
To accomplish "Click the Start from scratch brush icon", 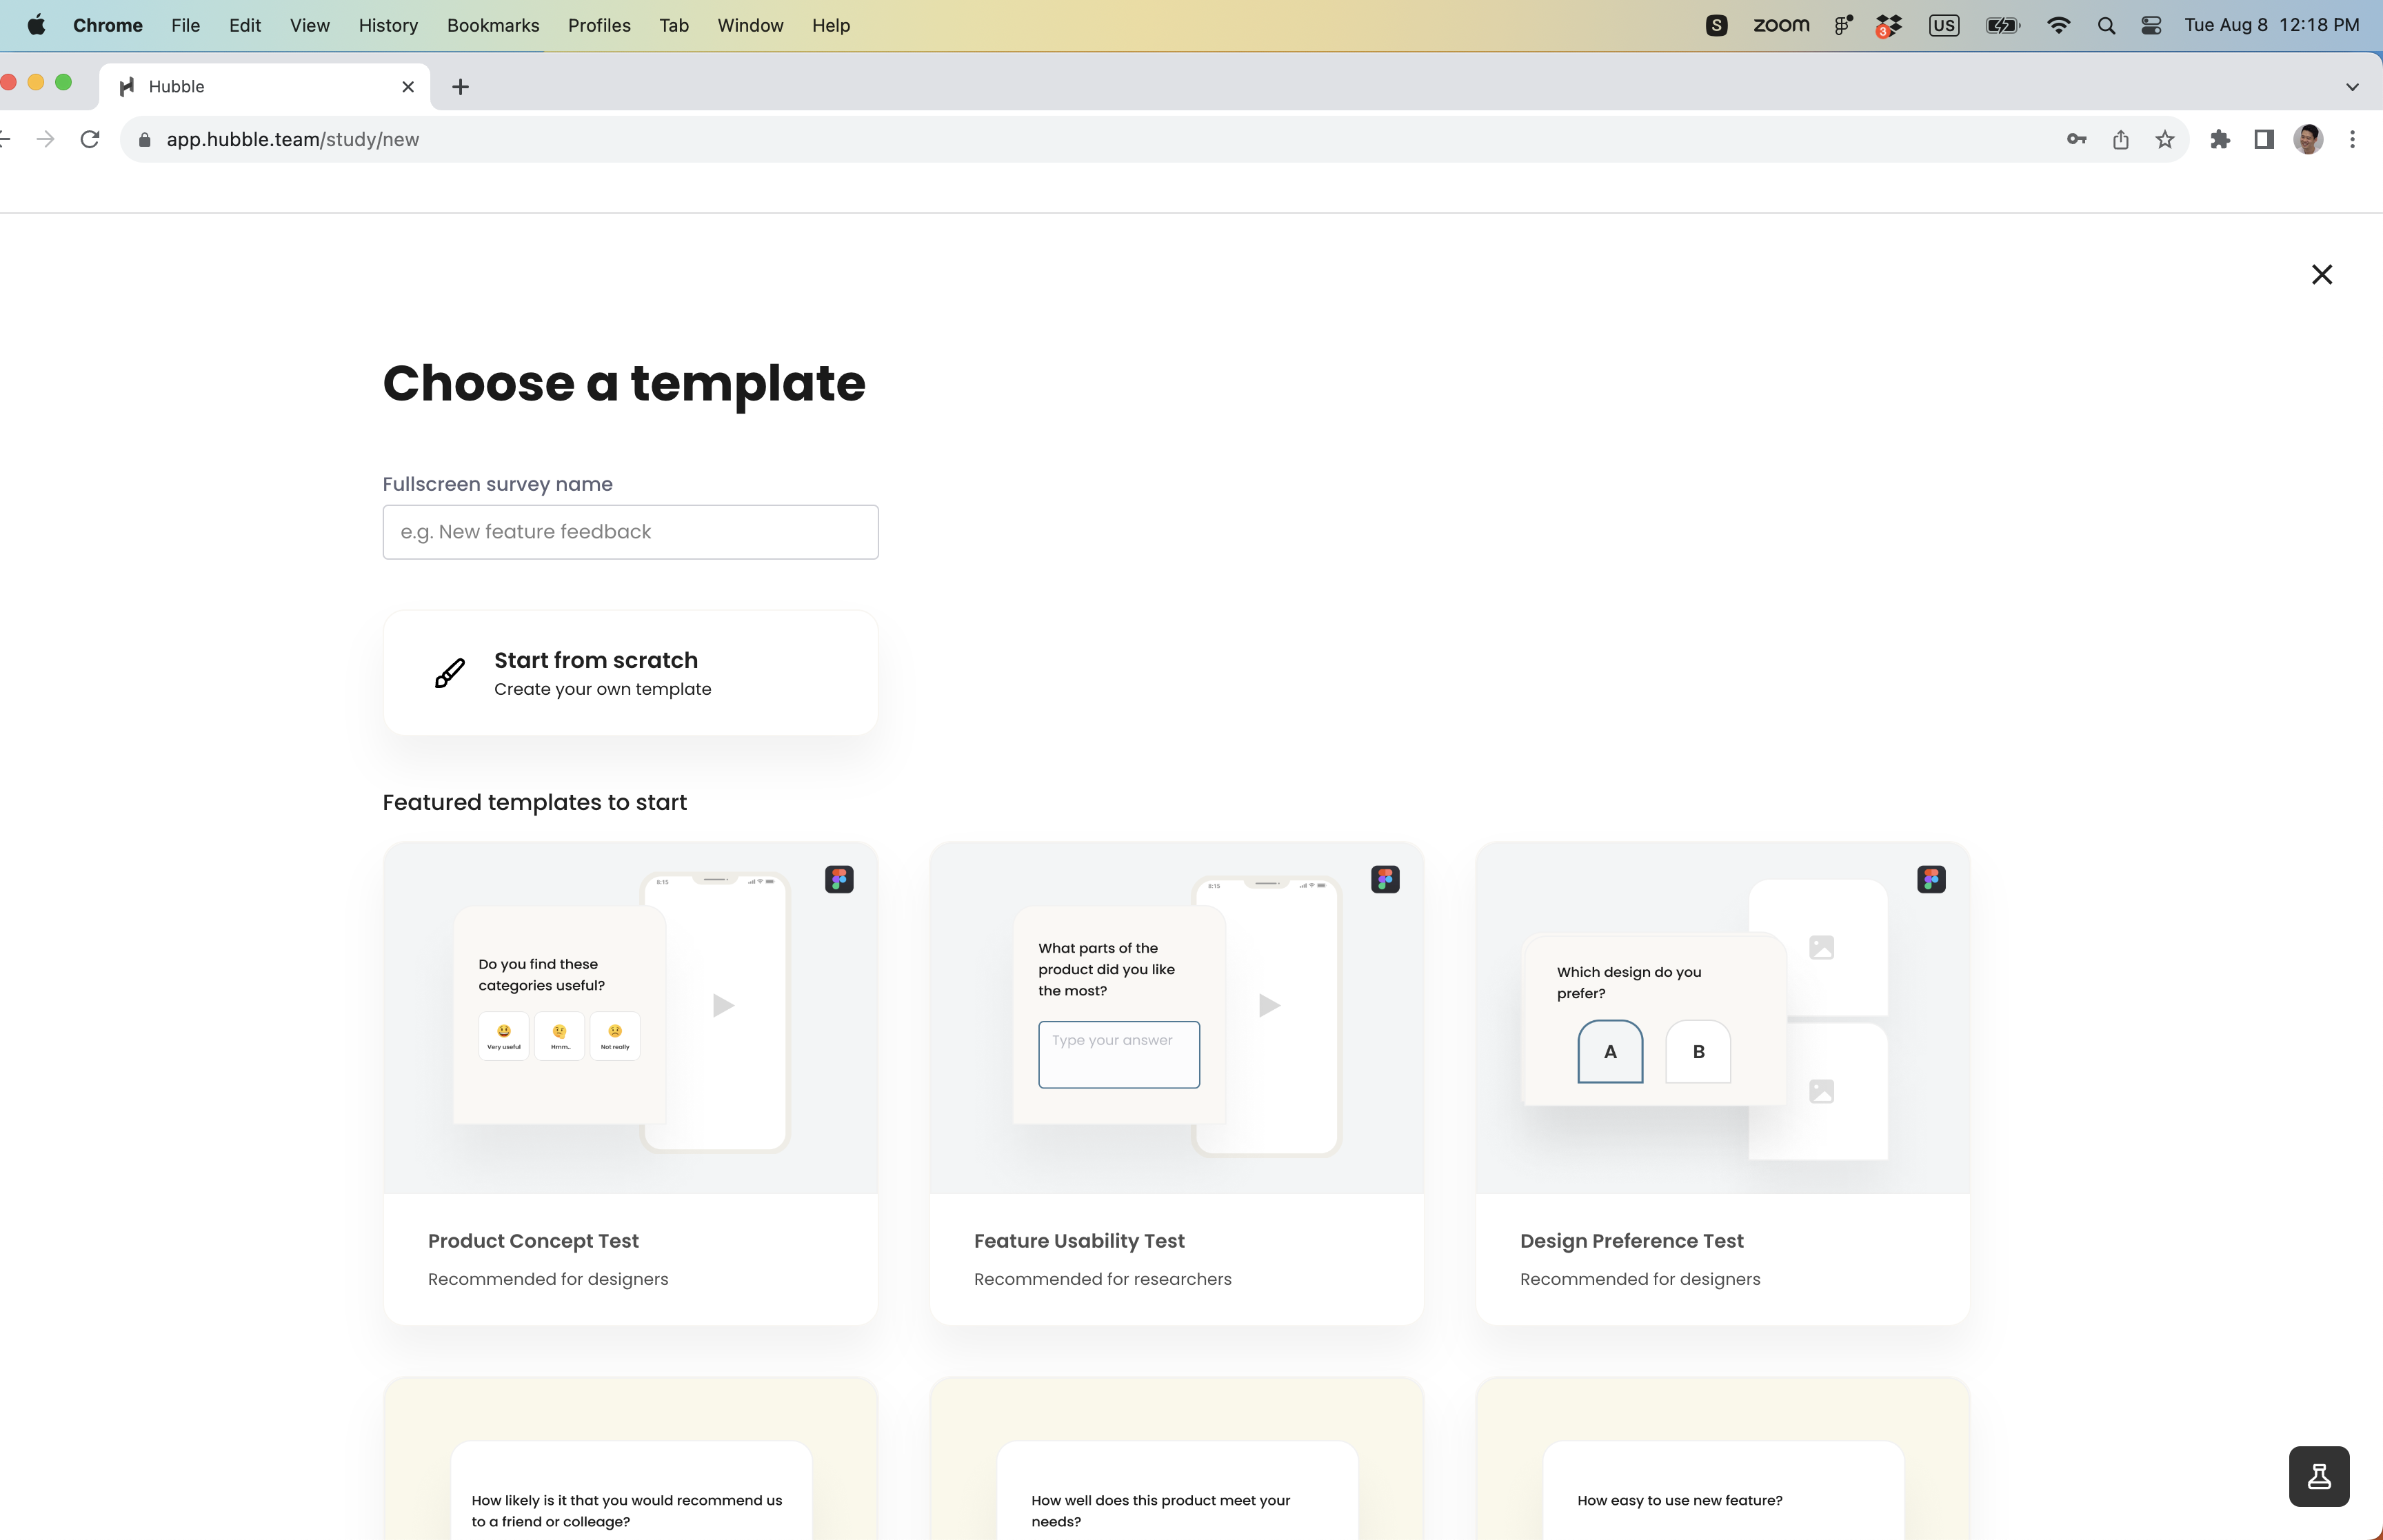I will click(450, 673).
